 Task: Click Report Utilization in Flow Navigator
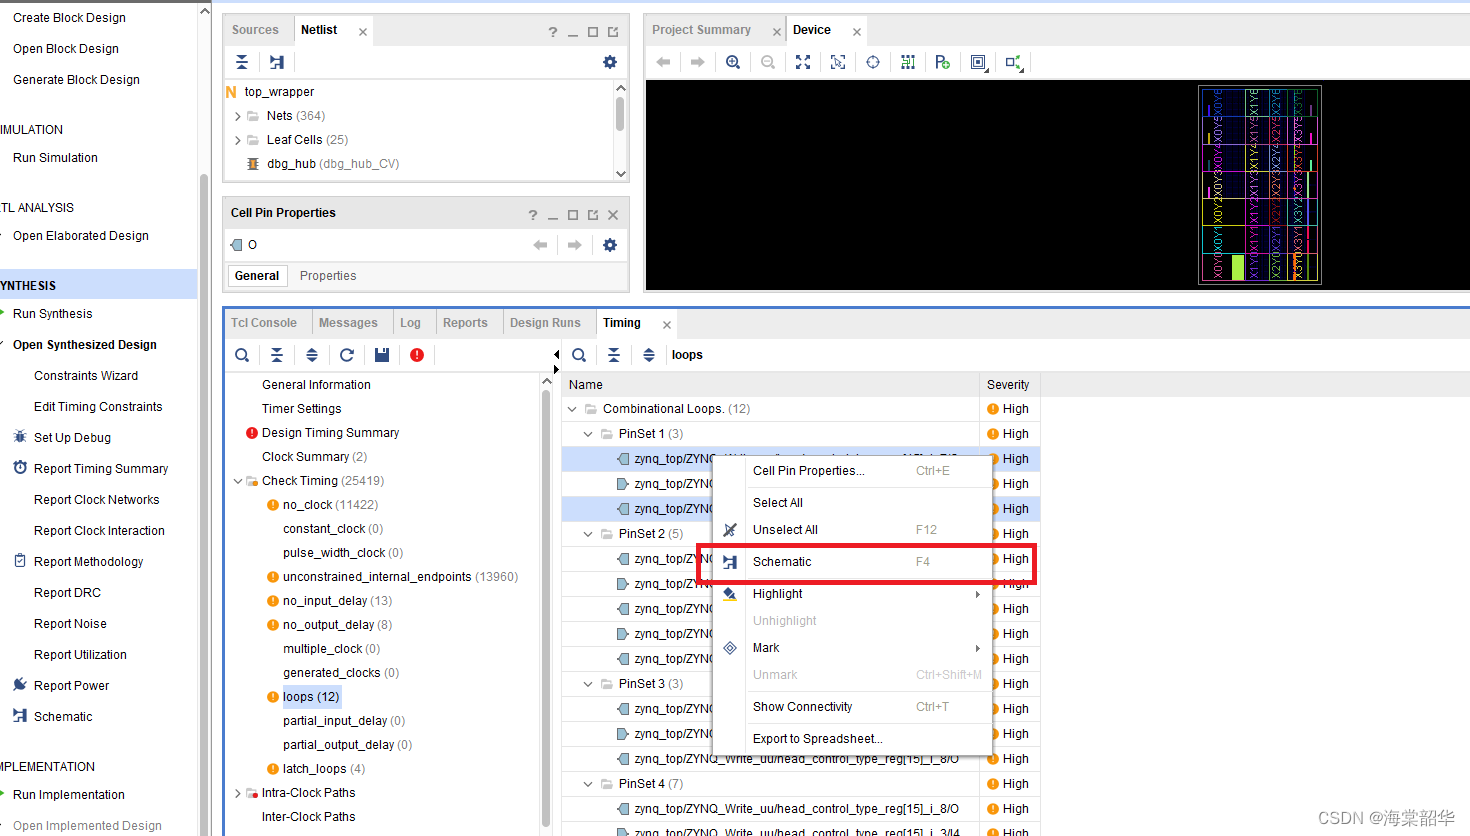[80, 655]
